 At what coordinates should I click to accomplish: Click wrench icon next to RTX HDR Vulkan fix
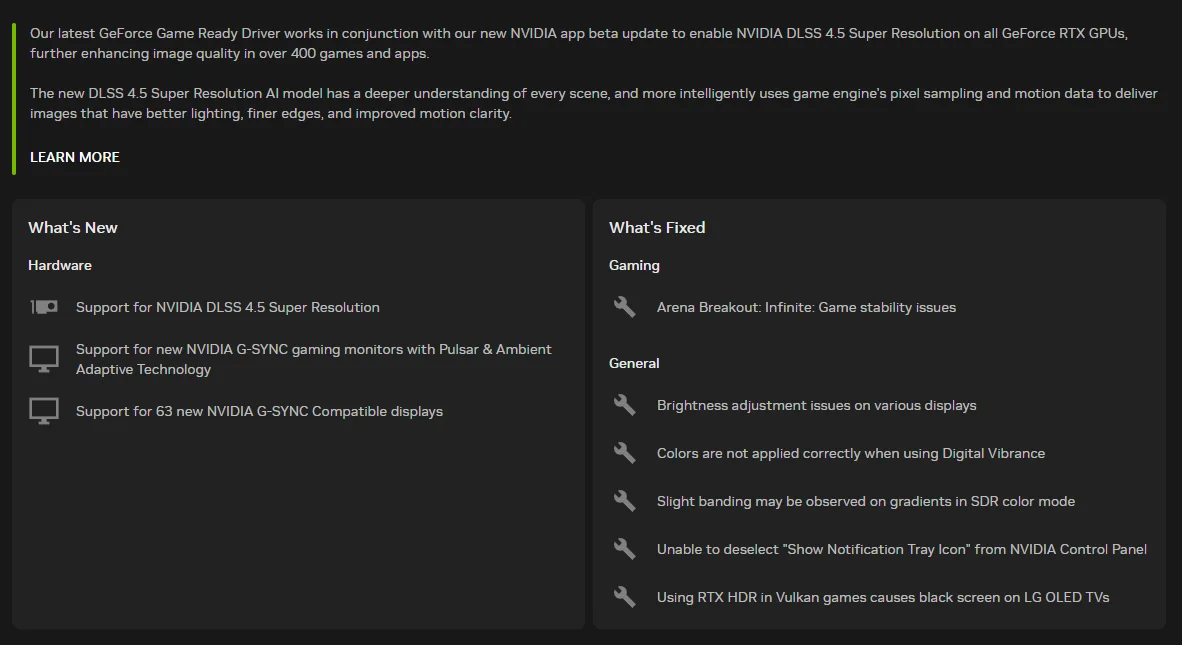click(625, 597)
